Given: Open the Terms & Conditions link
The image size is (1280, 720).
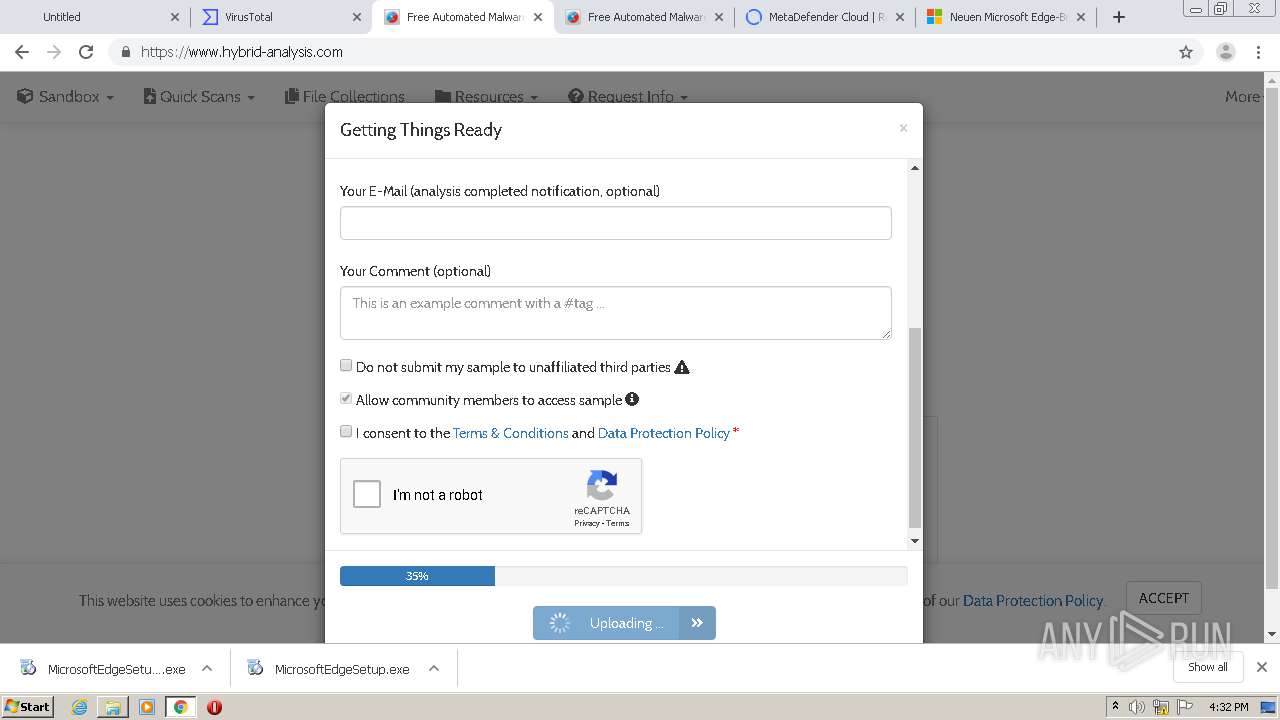Looking at the screenshot, I should tap(511, 433).
